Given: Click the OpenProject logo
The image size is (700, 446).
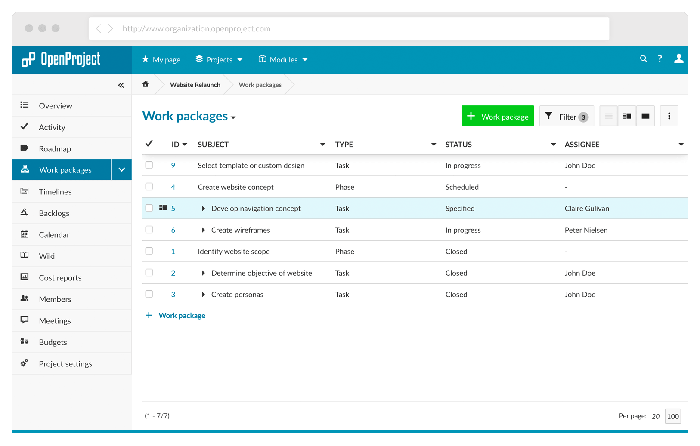Looking at the screenshot, I should (x=61, y=59).
